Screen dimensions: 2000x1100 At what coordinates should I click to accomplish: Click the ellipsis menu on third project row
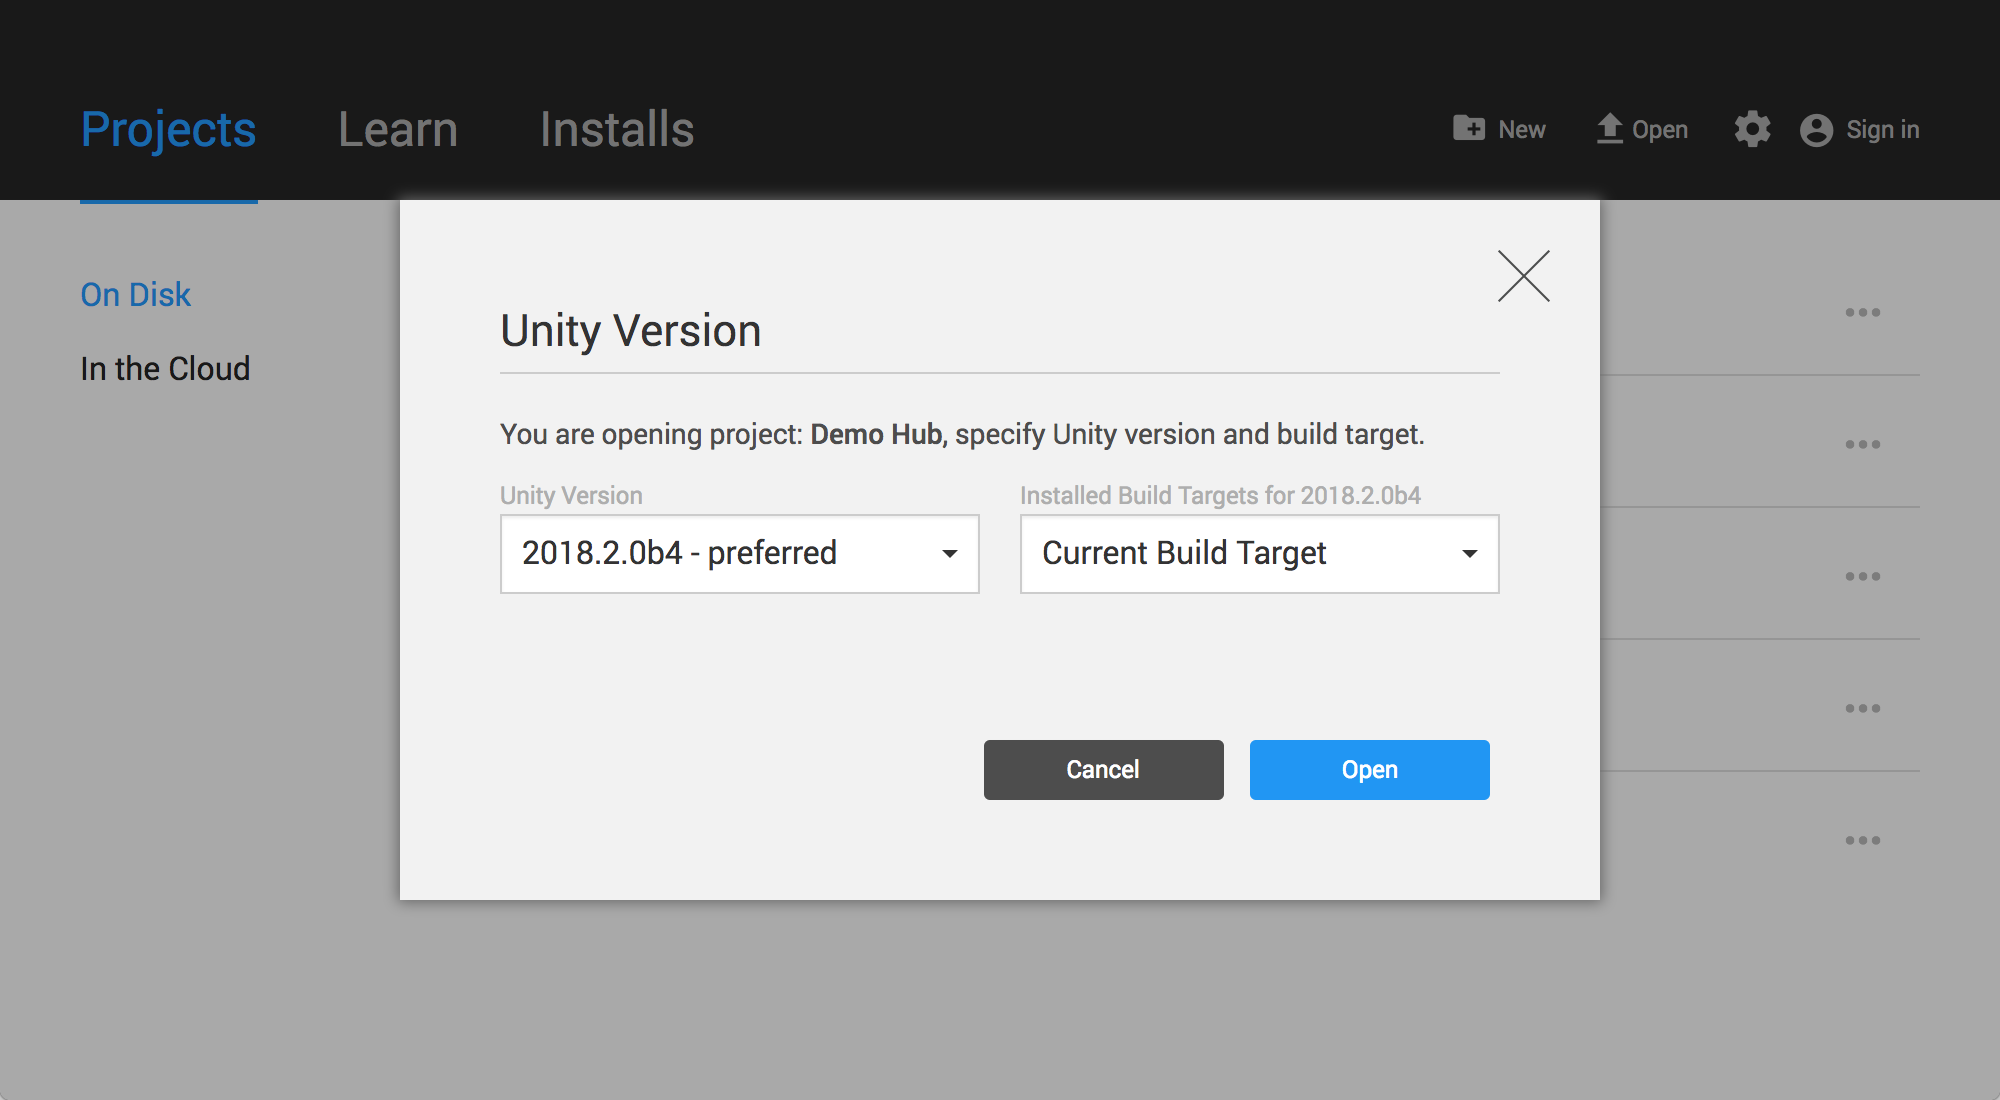point(1862,576)
